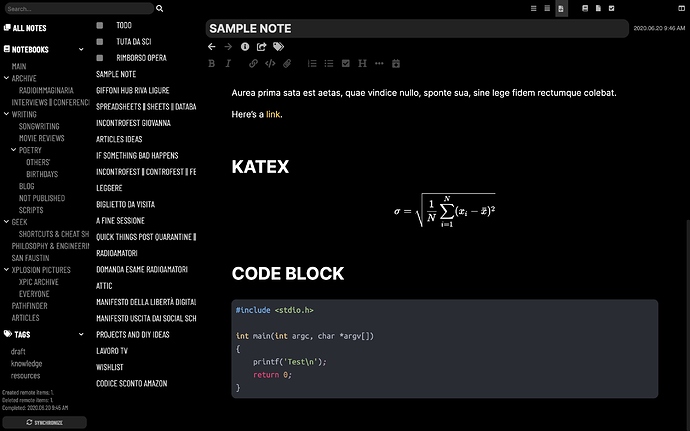Collapse the Archive notebook chevron
690x431 pixels.
6,78
